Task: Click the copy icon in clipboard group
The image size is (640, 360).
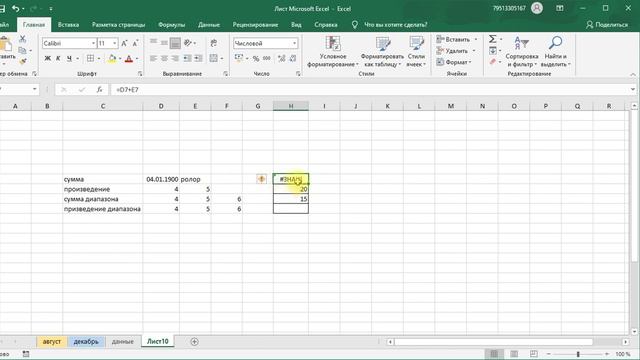Action: coord(22,50)
